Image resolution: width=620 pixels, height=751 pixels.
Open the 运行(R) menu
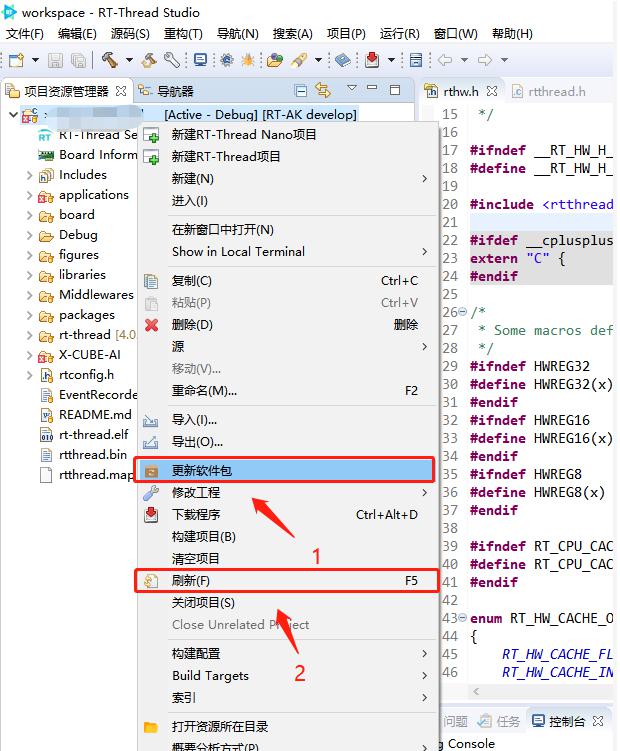coord(400,34)
